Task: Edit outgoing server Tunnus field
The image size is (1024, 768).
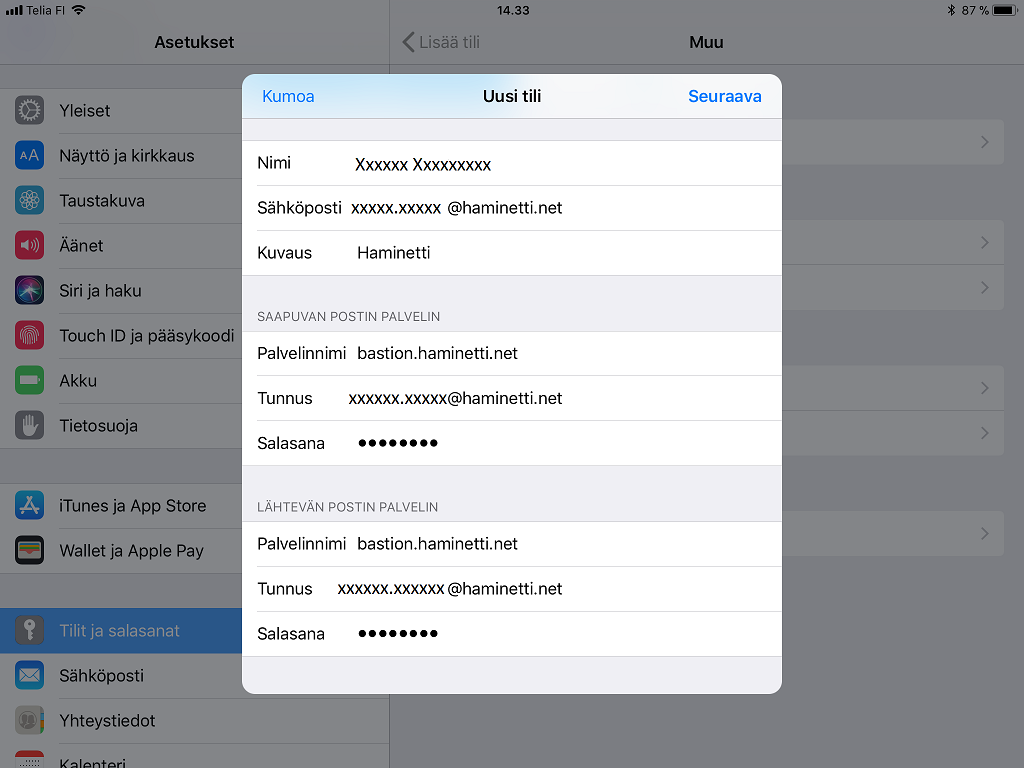Action: coord(512,589)
